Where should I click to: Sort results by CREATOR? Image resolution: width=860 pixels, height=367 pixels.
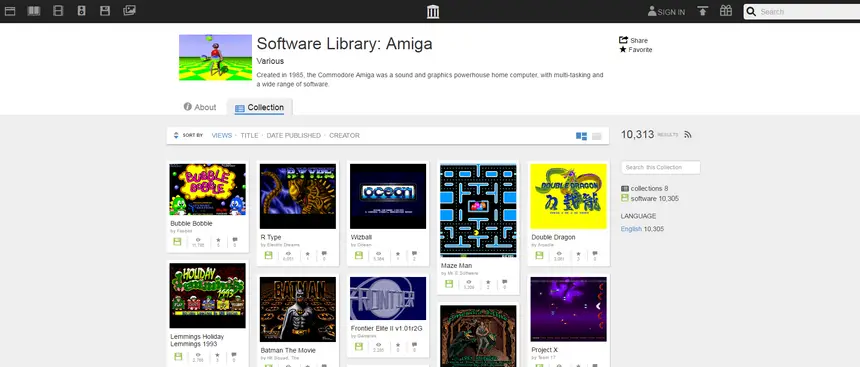coord(344,135)
